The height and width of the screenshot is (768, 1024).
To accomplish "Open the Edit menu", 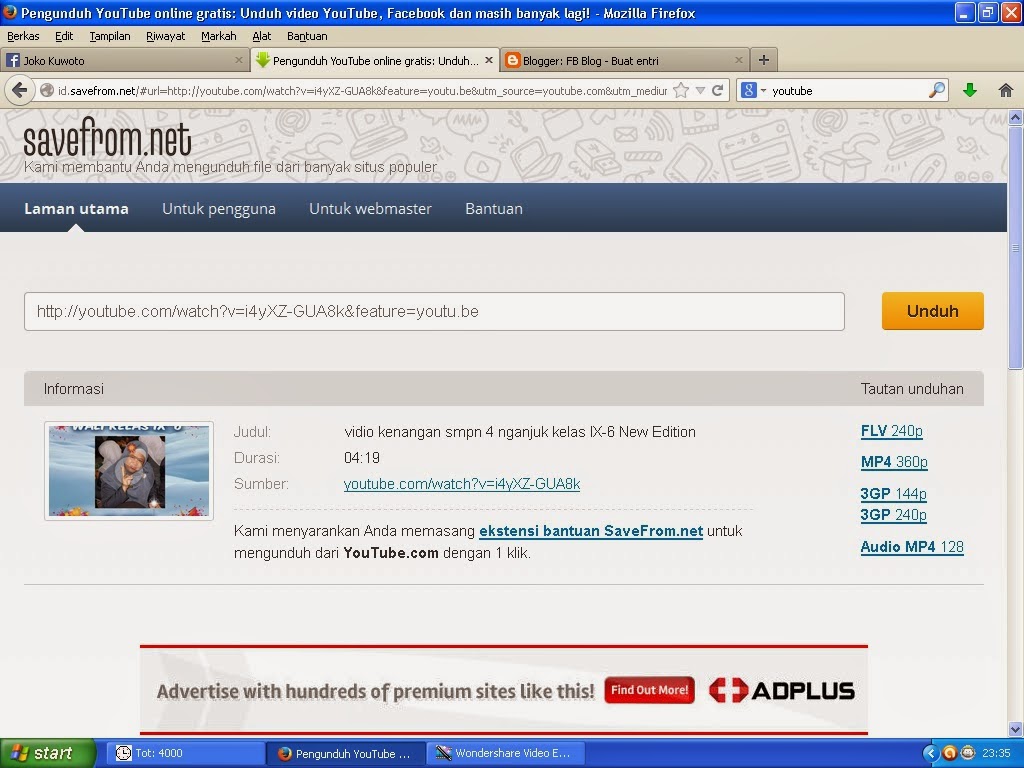I will (x=64, y=36).
